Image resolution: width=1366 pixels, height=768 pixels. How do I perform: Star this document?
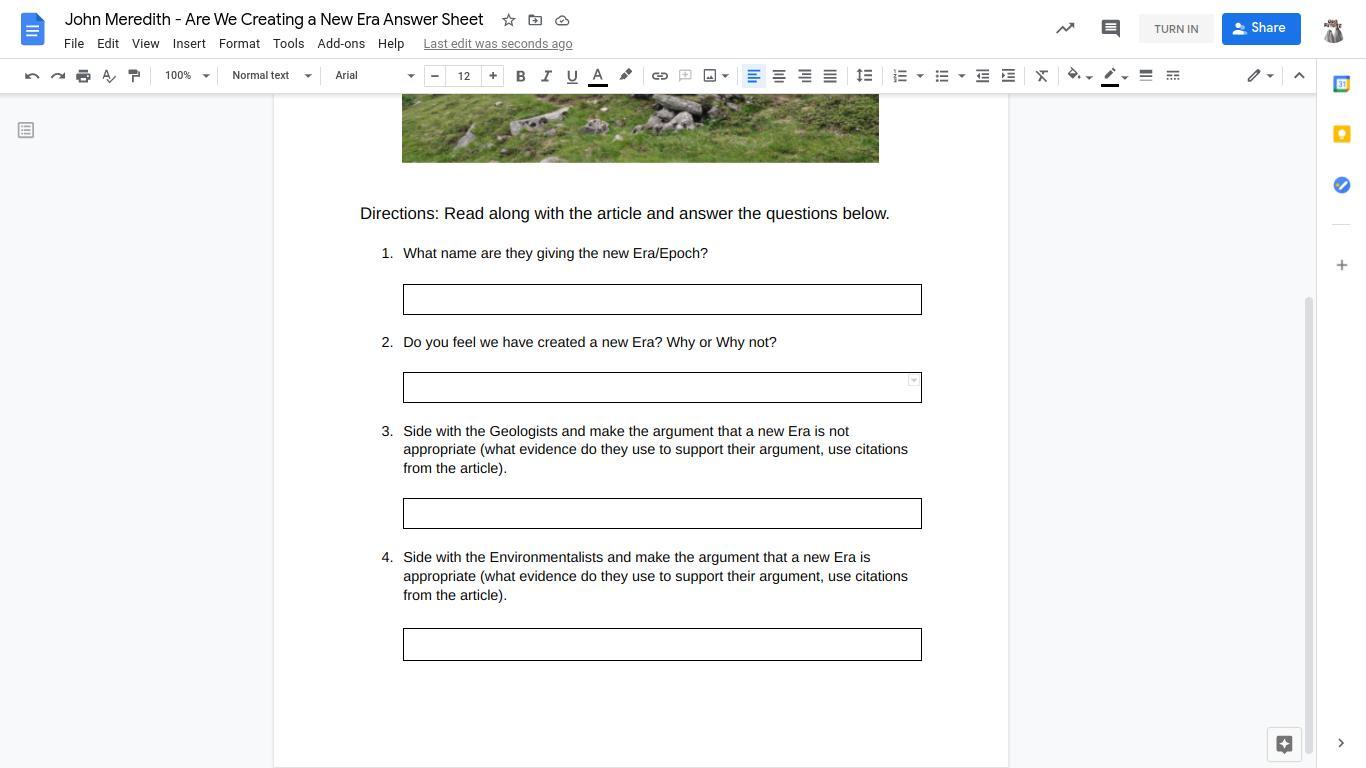point(508,20)
